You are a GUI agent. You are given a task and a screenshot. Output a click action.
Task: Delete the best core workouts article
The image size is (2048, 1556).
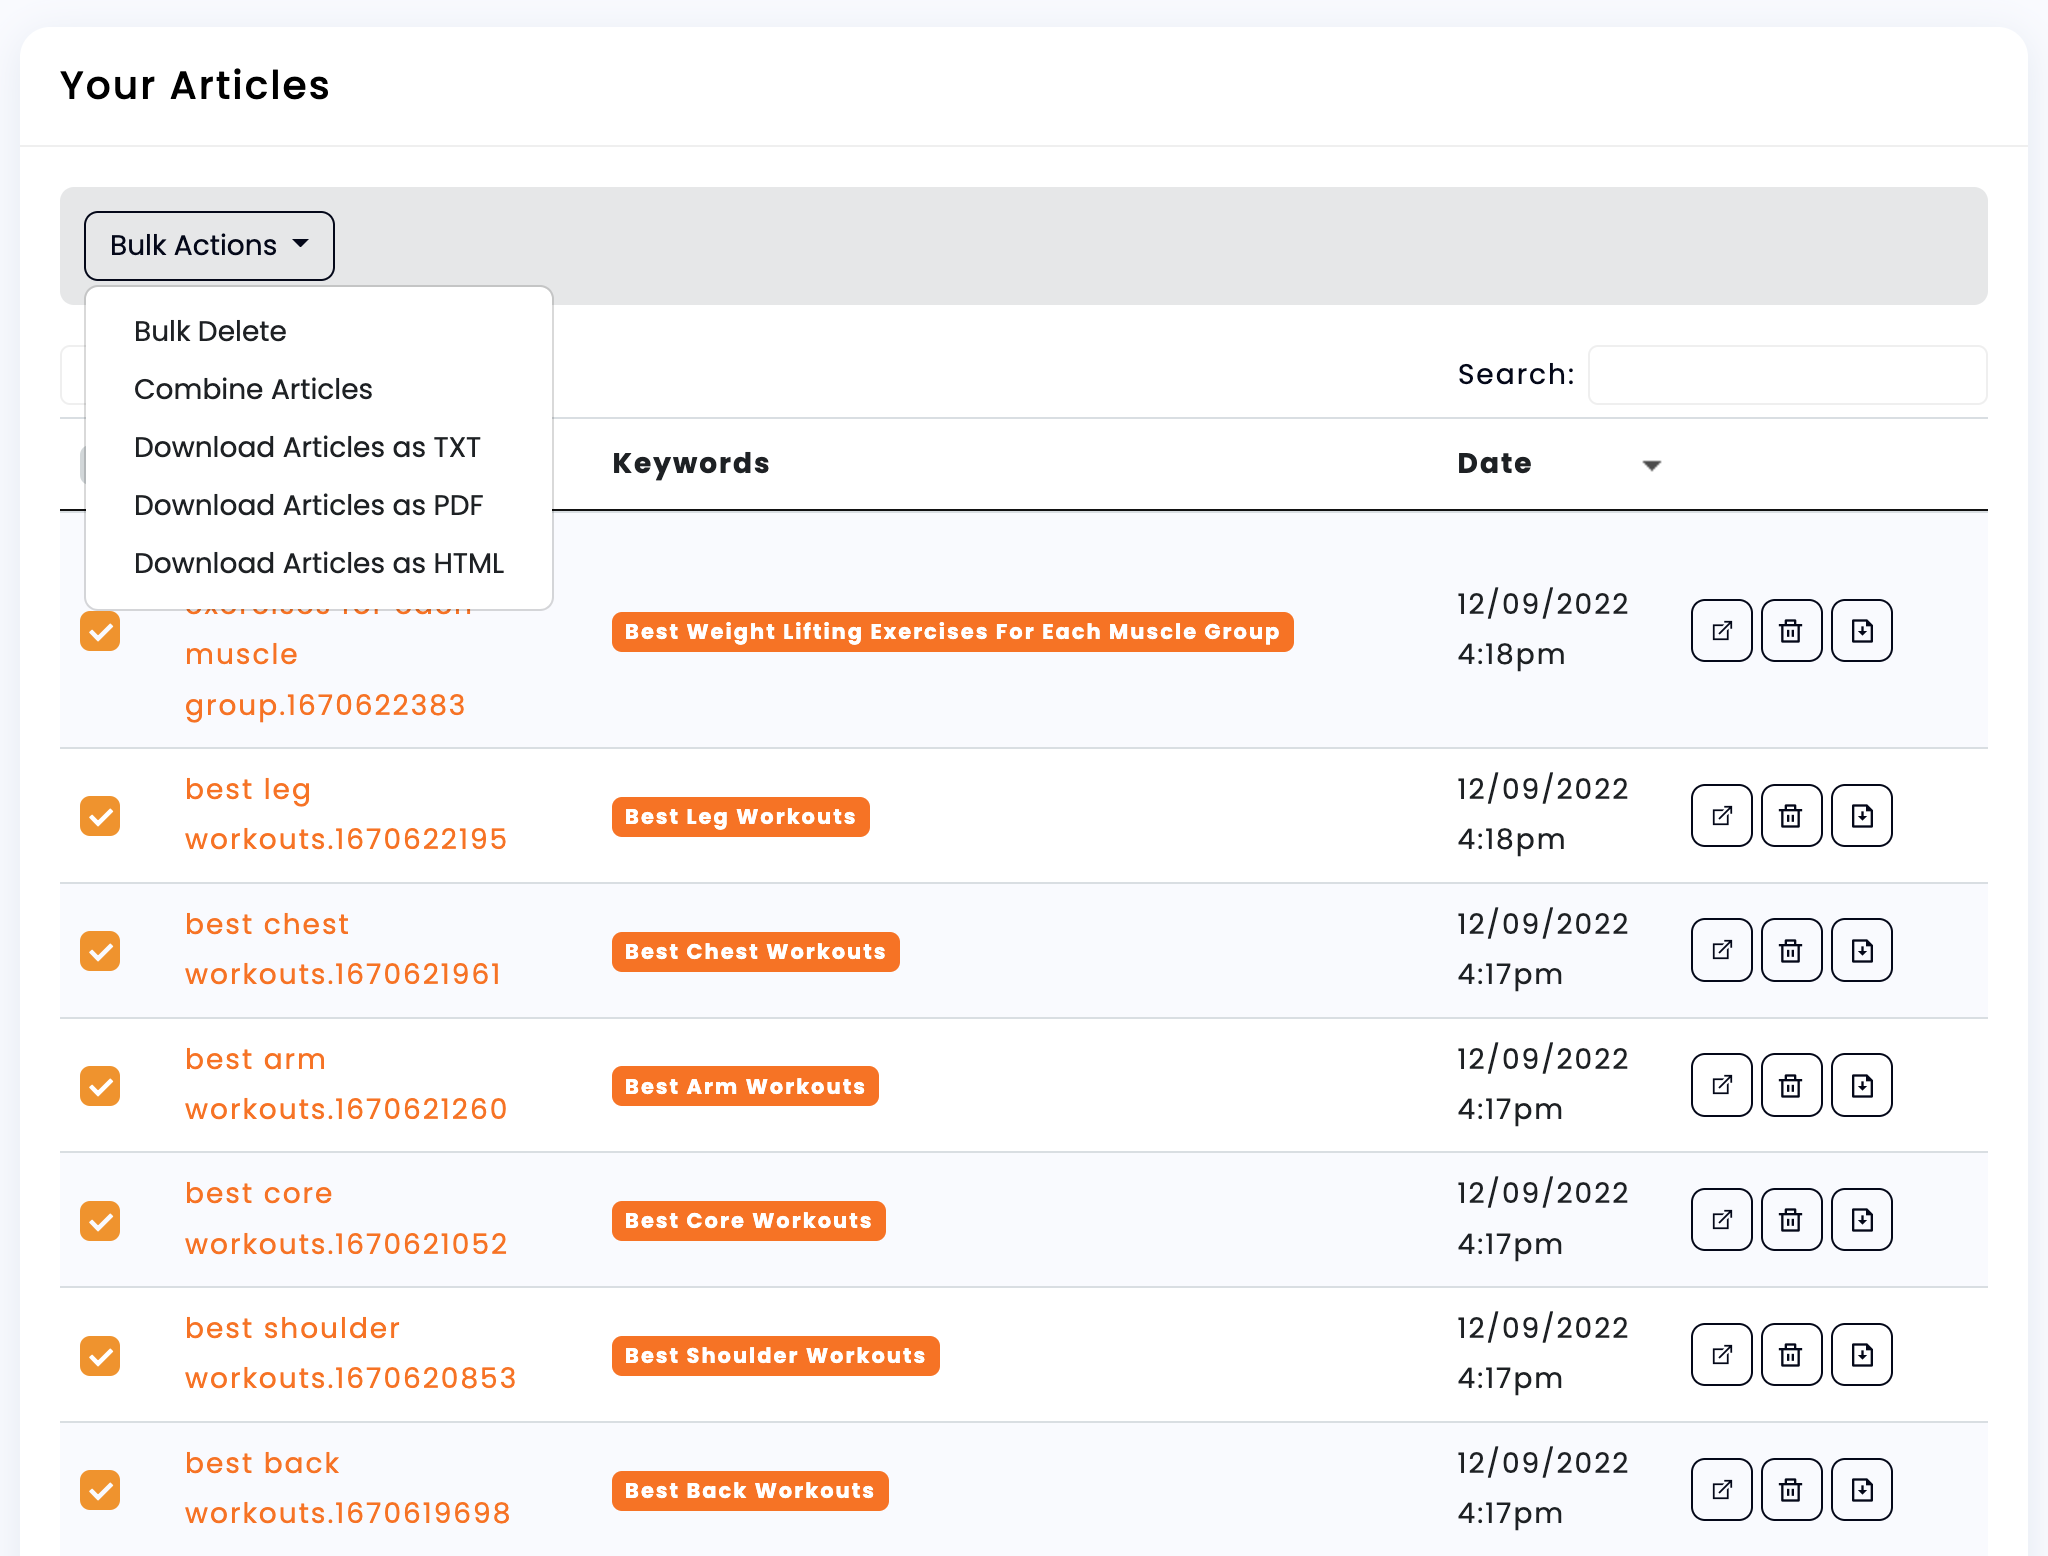(1790, 1220)
